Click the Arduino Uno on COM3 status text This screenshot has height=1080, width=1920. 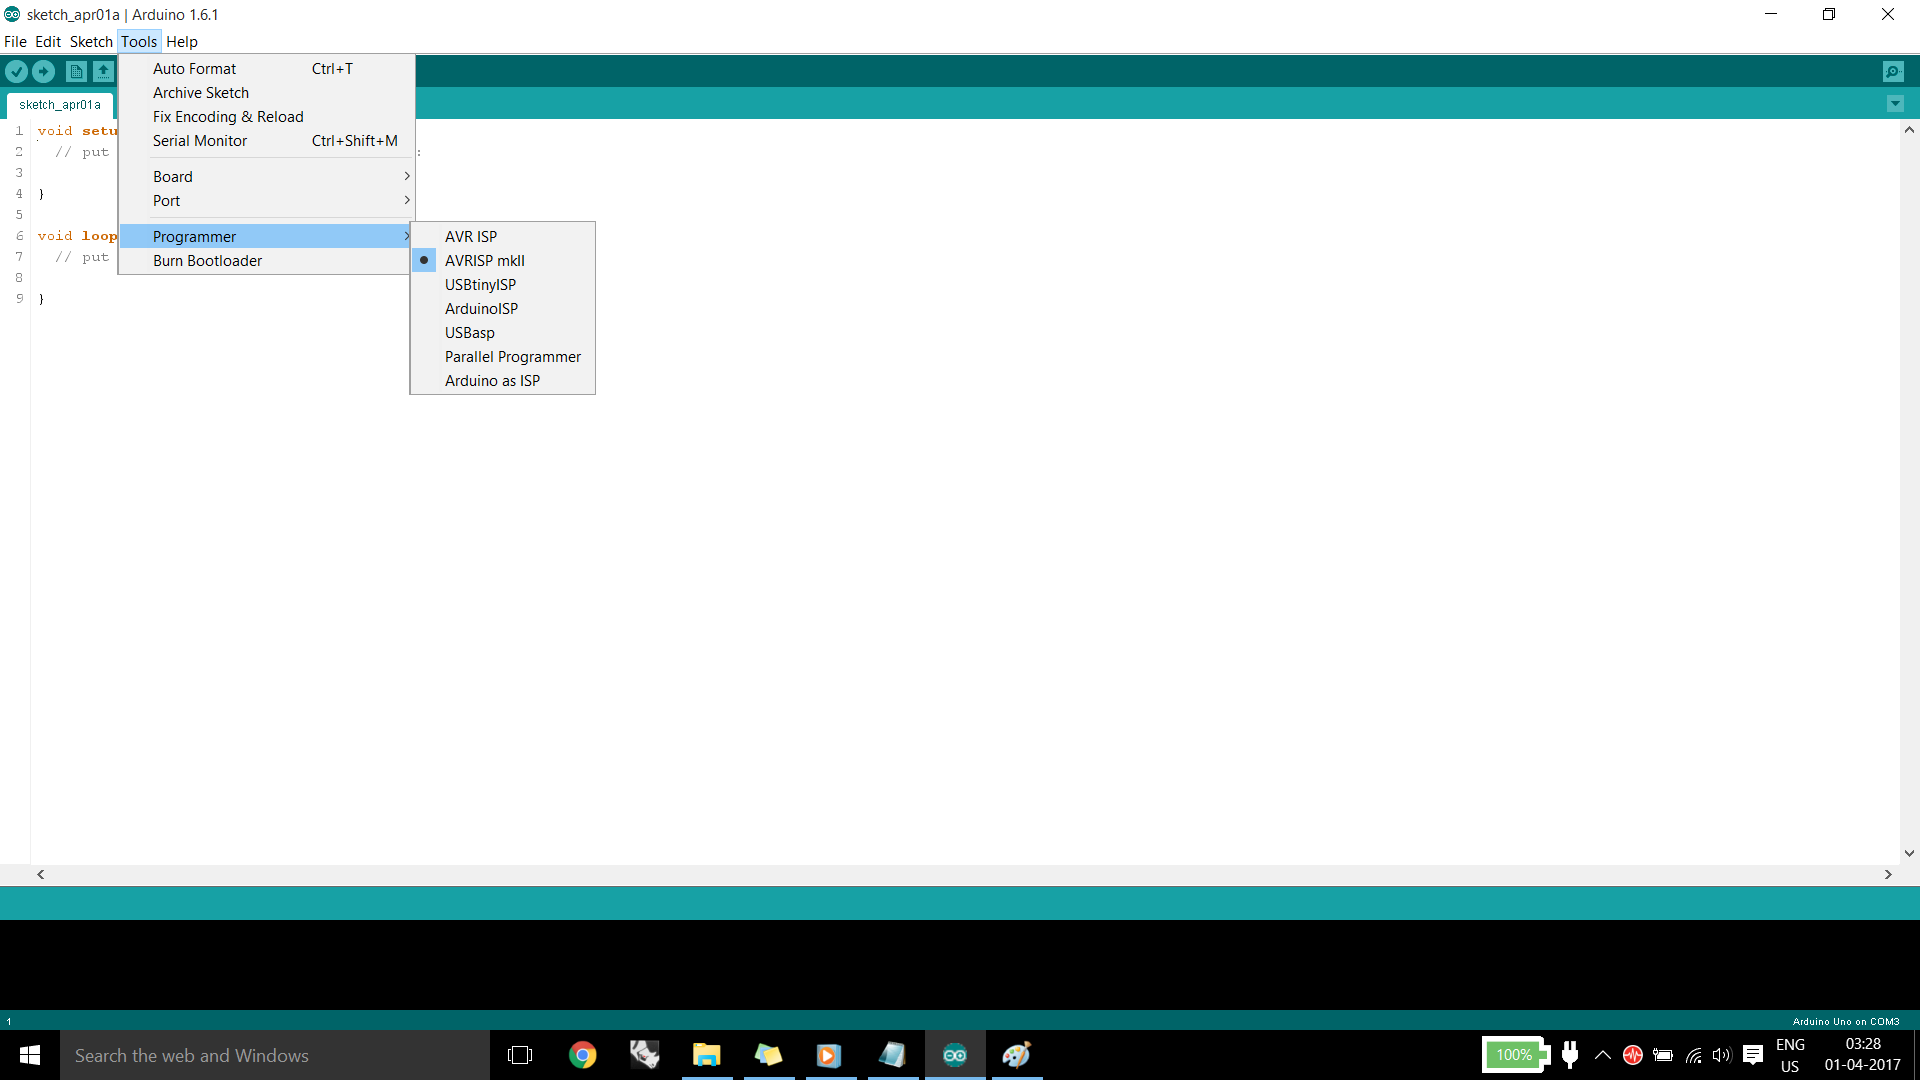tap(1846, 1022)
